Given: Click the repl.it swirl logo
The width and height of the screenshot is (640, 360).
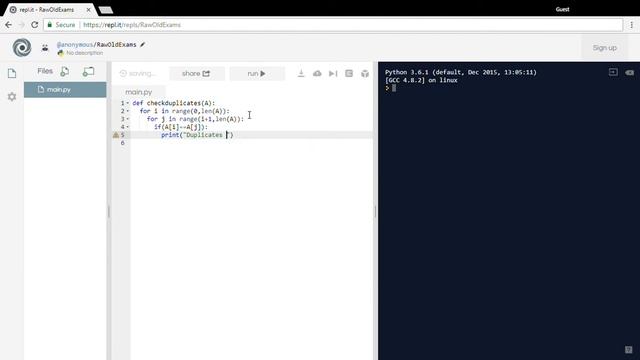Looking at the screenshot, I should pos(22,48).
